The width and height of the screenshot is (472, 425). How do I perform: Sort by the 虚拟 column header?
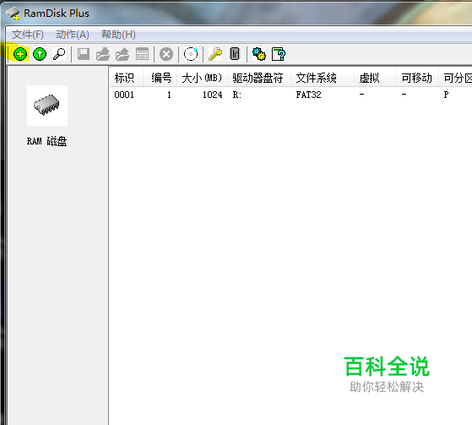pyautogui.click(x=375, y=78)
